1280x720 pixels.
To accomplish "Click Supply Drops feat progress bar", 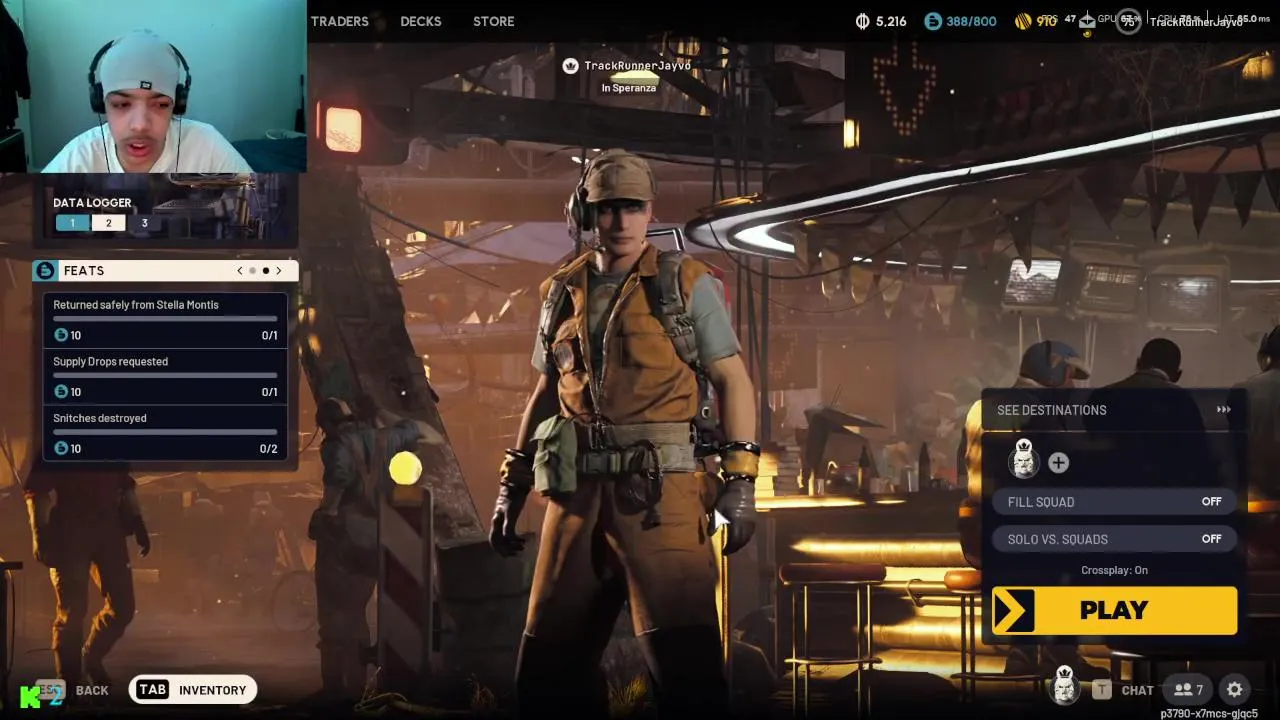I will [x=165, y=375].
